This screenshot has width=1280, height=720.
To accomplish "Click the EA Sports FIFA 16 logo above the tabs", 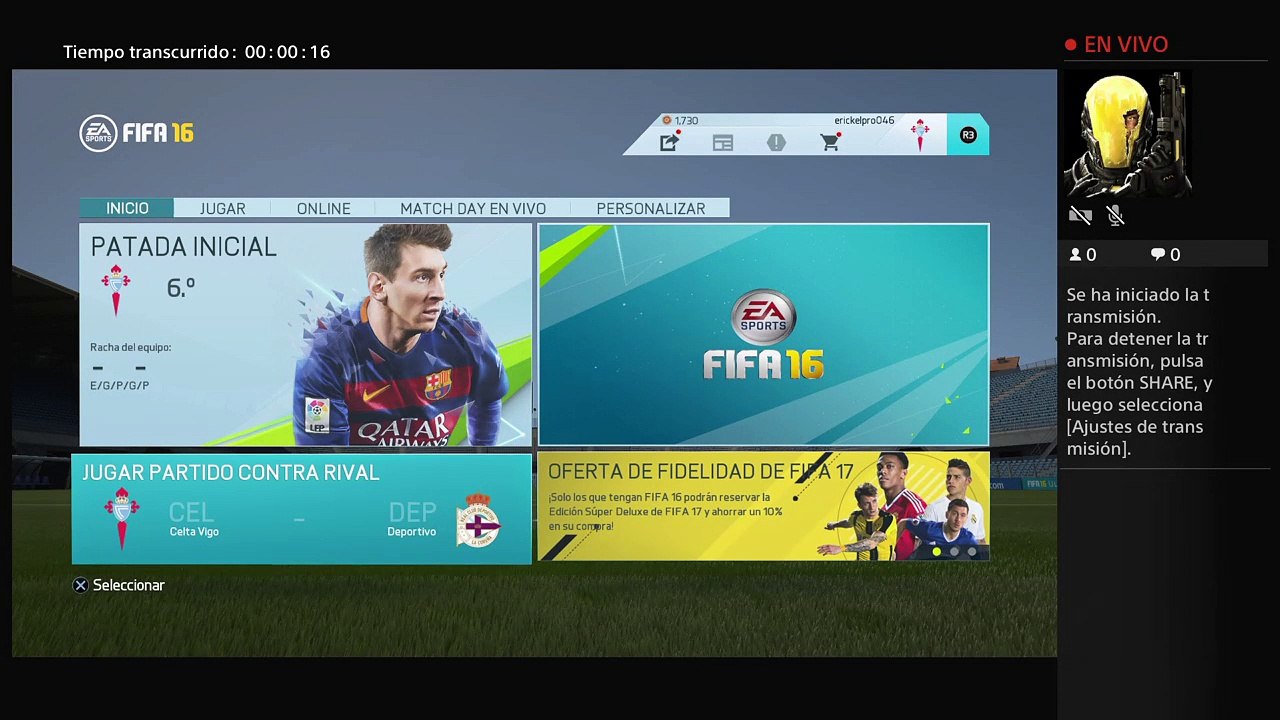I will [x=137, y=133].
